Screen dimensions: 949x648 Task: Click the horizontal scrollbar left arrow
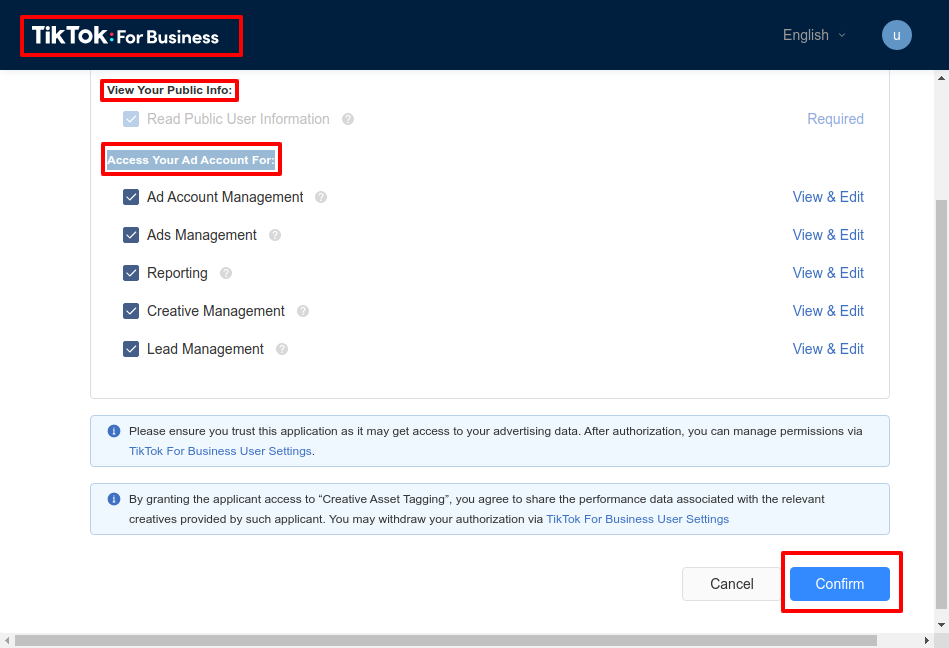(7, 640)
